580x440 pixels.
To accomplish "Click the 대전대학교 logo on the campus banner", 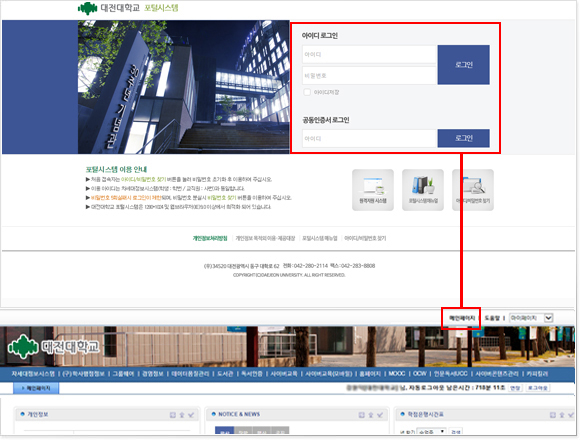I will (x=54, y=346).
